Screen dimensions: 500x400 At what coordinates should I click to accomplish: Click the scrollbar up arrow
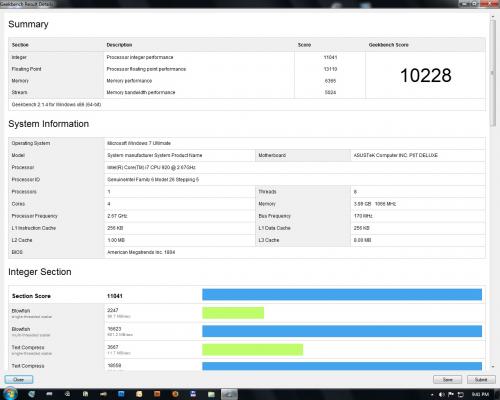[x=493, y=16]
